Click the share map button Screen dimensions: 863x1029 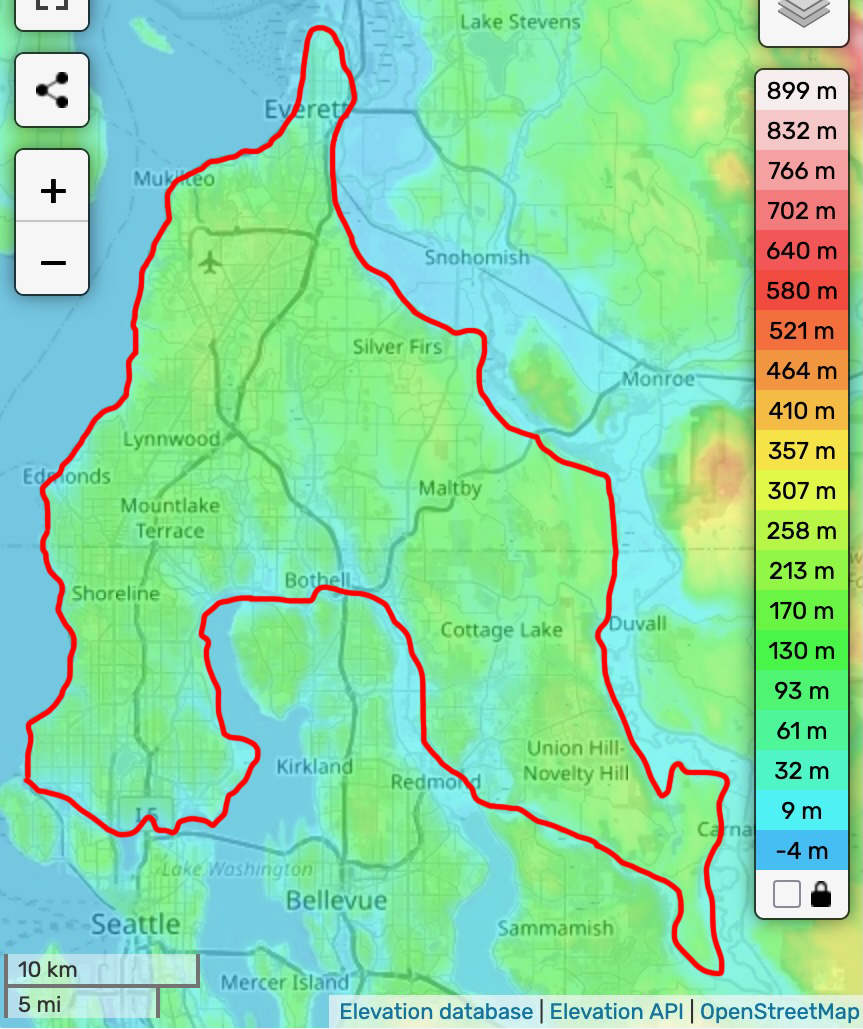click(x=52, y=90)
